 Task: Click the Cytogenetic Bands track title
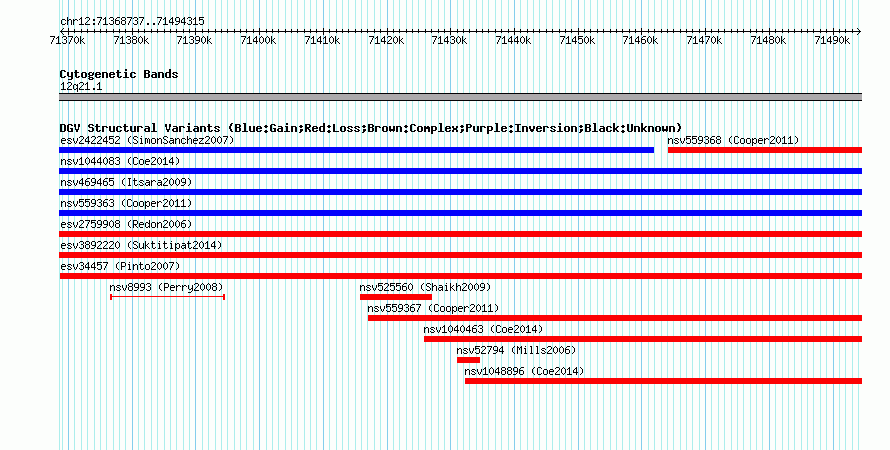coord(119,74)
